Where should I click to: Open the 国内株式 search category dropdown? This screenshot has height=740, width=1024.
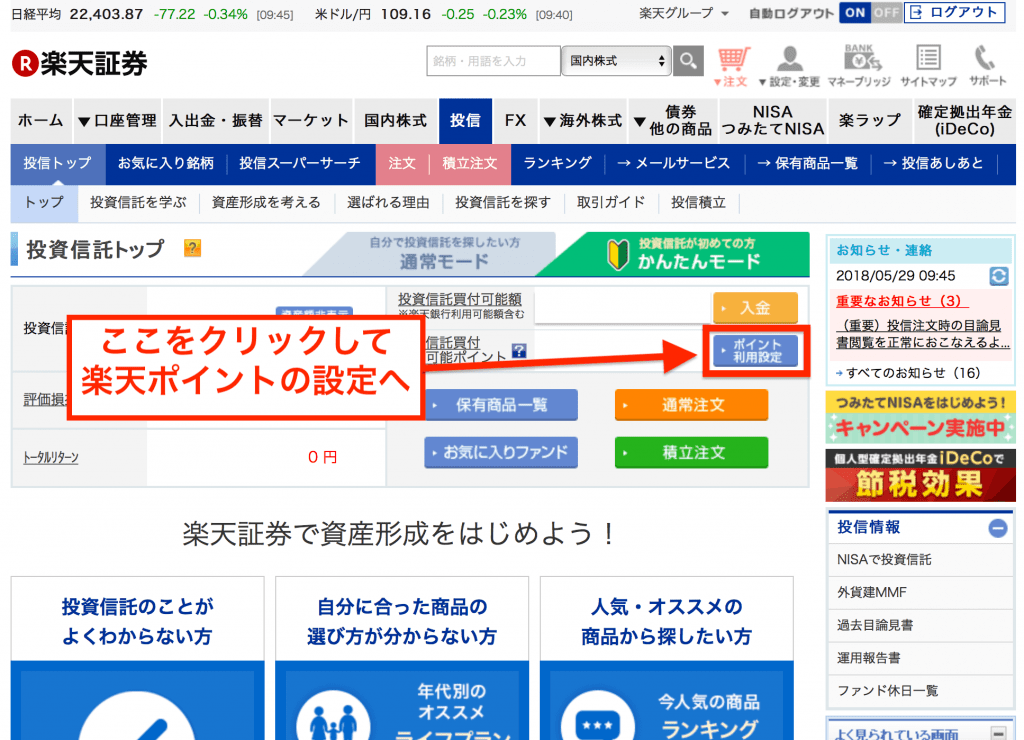click(x=616, y=61)
